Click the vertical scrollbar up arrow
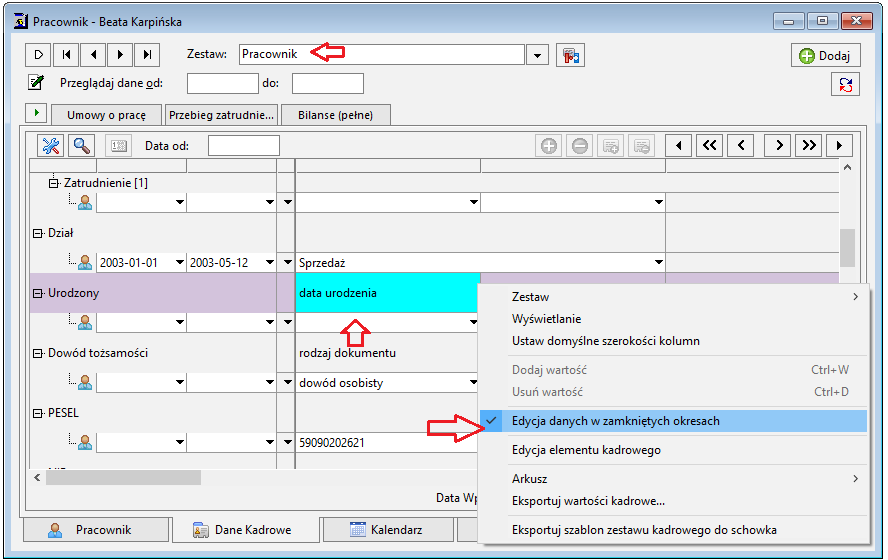 pos(847,168)
